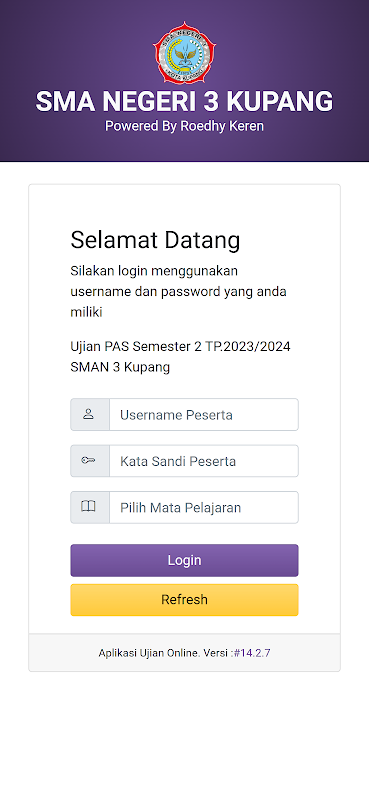The width and height of the screenshot is (369, 800).
Task: Click the user icon beside Username Peserta
Action: pyautogui.click(x=89, y=414)
